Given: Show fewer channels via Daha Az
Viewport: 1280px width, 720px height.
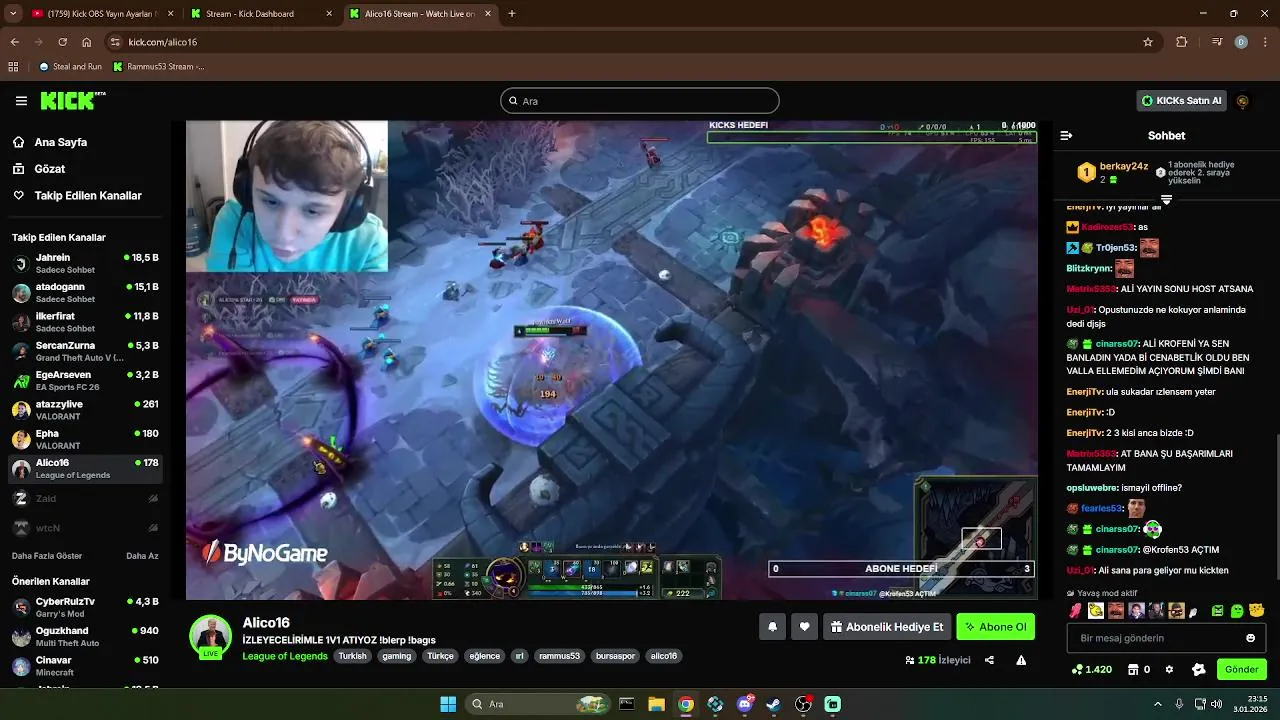Looking at the screenshot, I should tap(142, 556).
